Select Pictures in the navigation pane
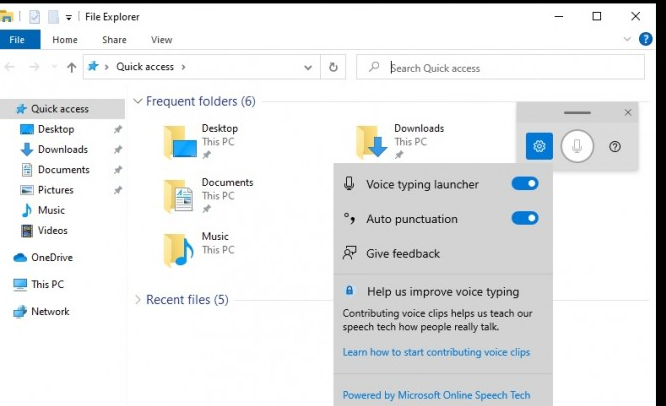666x406 pixels. (x=55, y=190)
